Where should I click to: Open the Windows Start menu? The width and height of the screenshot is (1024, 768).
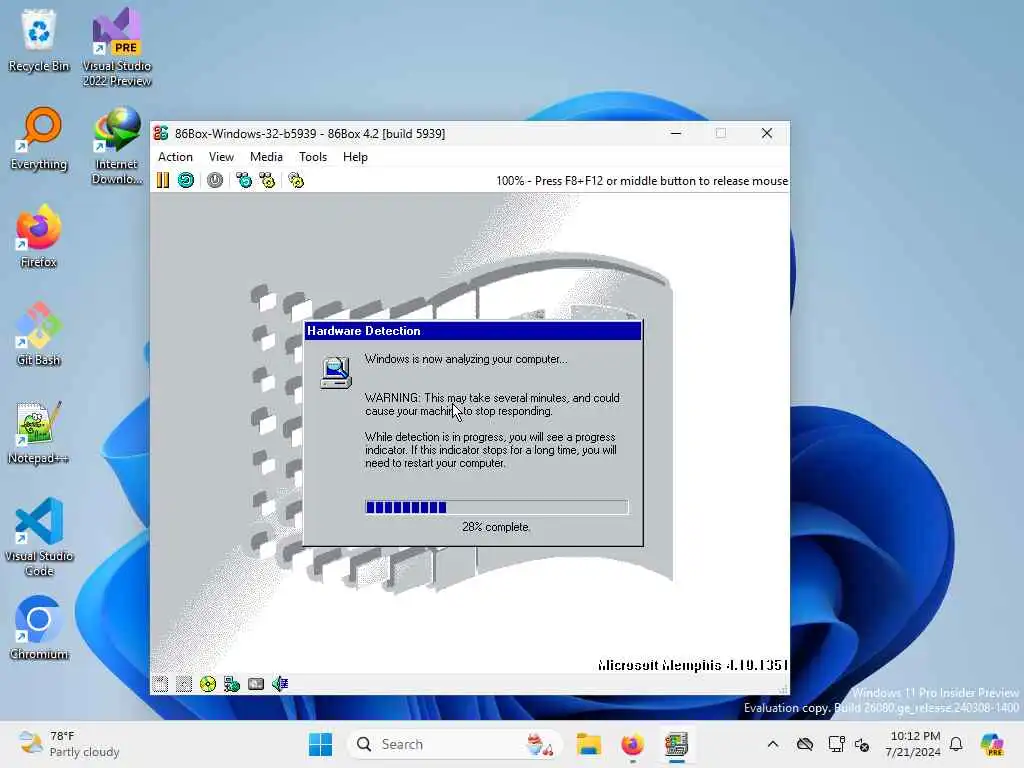(320, 744)
